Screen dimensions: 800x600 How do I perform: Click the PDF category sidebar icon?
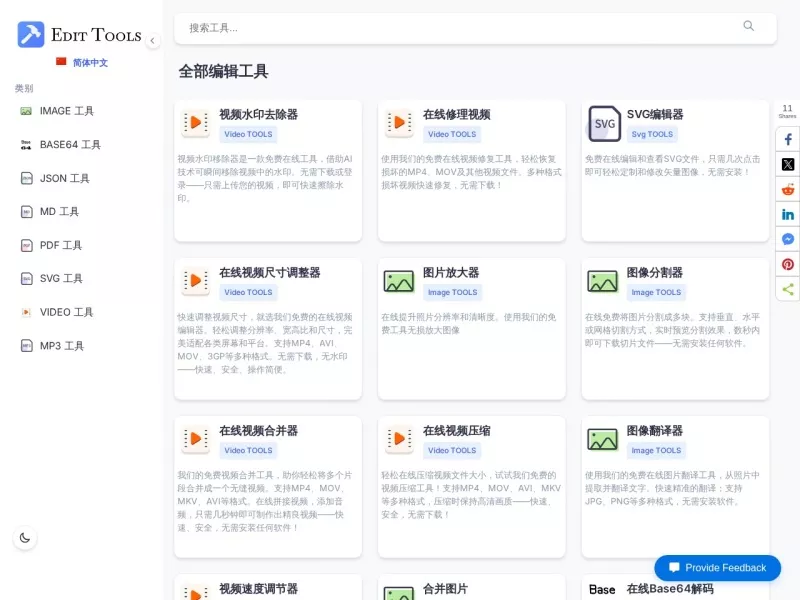pos(26,245)
